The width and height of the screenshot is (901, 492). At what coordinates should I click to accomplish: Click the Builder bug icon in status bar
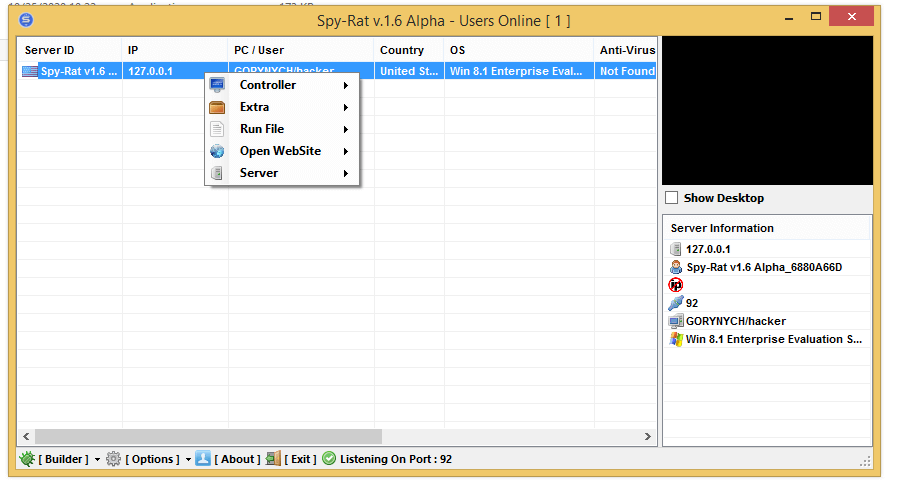coord(27,459)
